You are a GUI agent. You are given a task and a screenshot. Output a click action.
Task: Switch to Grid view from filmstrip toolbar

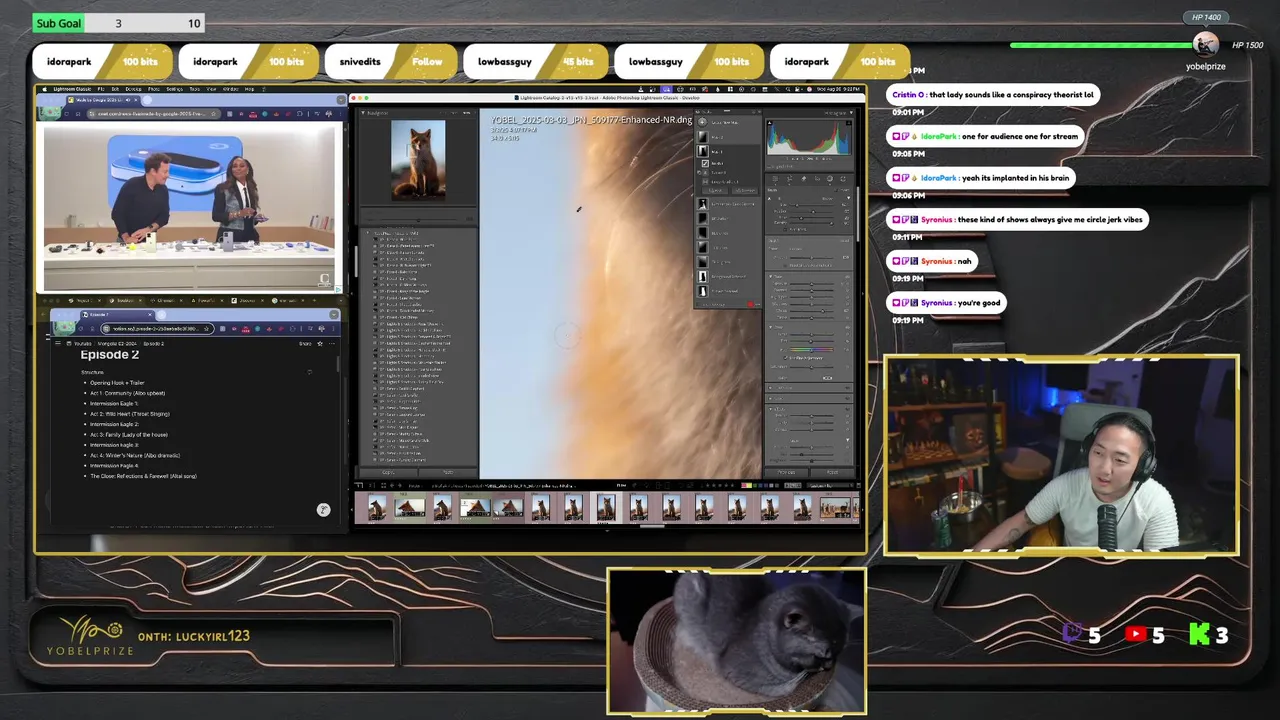pyautogui.click(x=384, y=486)
